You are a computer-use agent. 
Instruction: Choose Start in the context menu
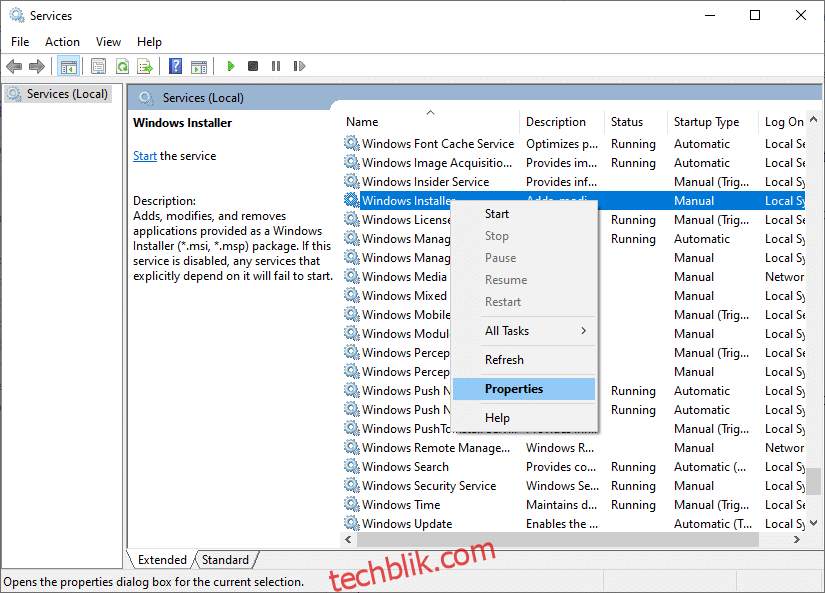click(x=524, y=214)
